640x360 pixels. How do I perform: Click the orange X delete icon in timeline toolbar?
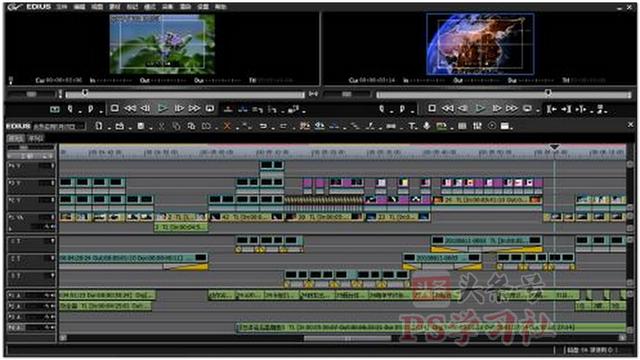click(x=227, y=126)
